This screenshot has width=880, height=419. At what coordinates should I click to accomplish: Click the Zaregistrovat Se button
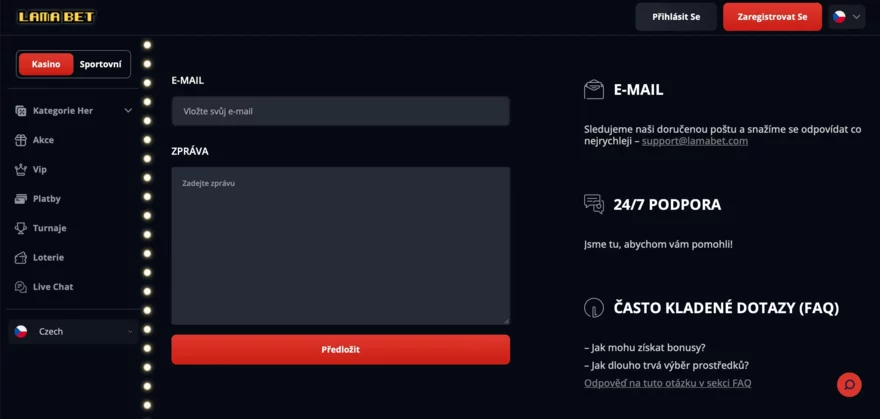click(772, 17)
